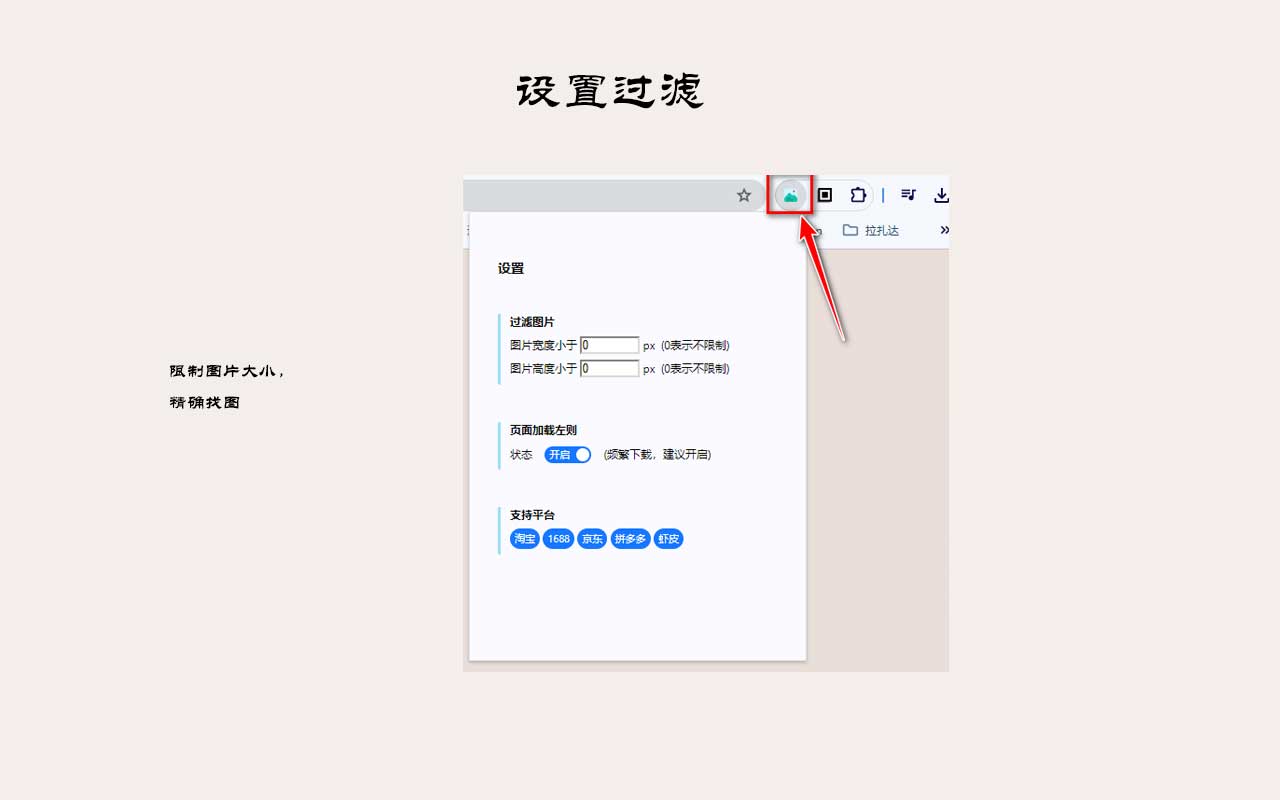Click the 京东 platform tag

tap(592, 539)
